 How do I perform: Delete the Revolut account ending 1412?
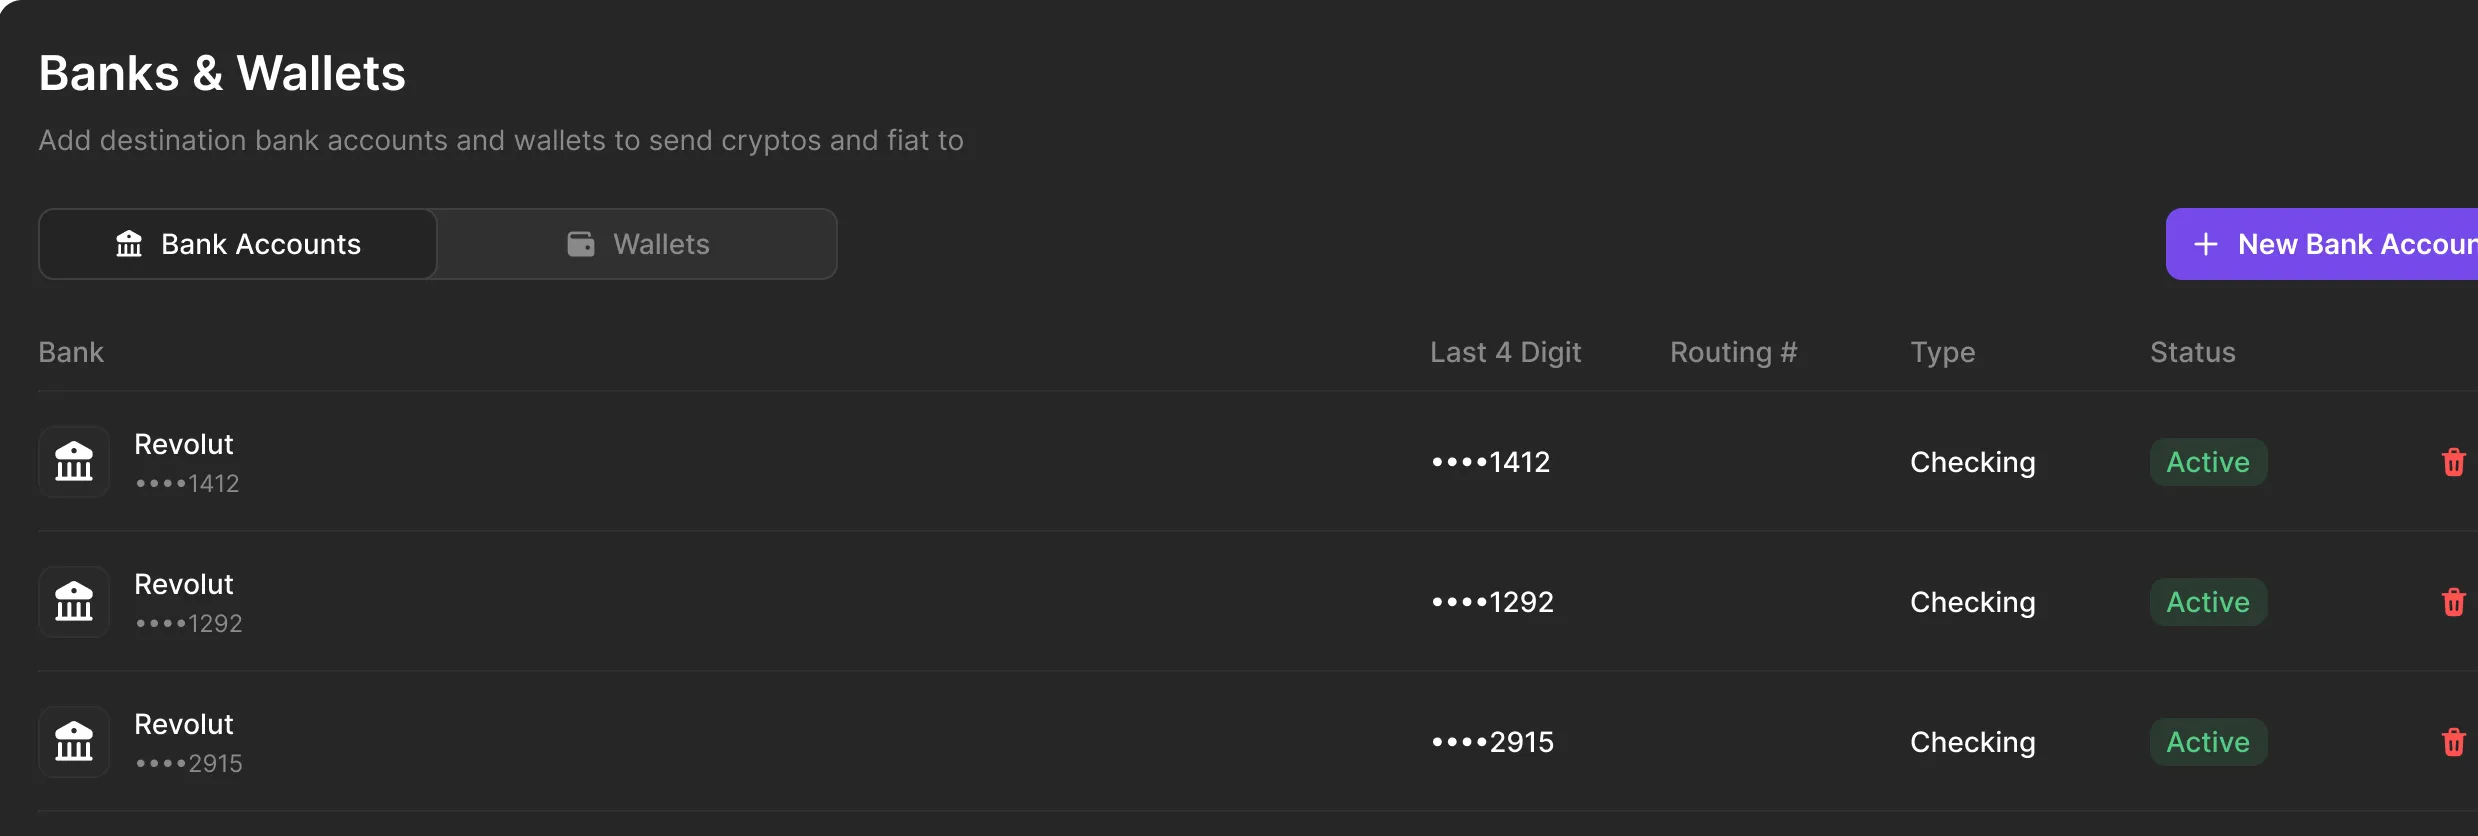pos(2453,462)
